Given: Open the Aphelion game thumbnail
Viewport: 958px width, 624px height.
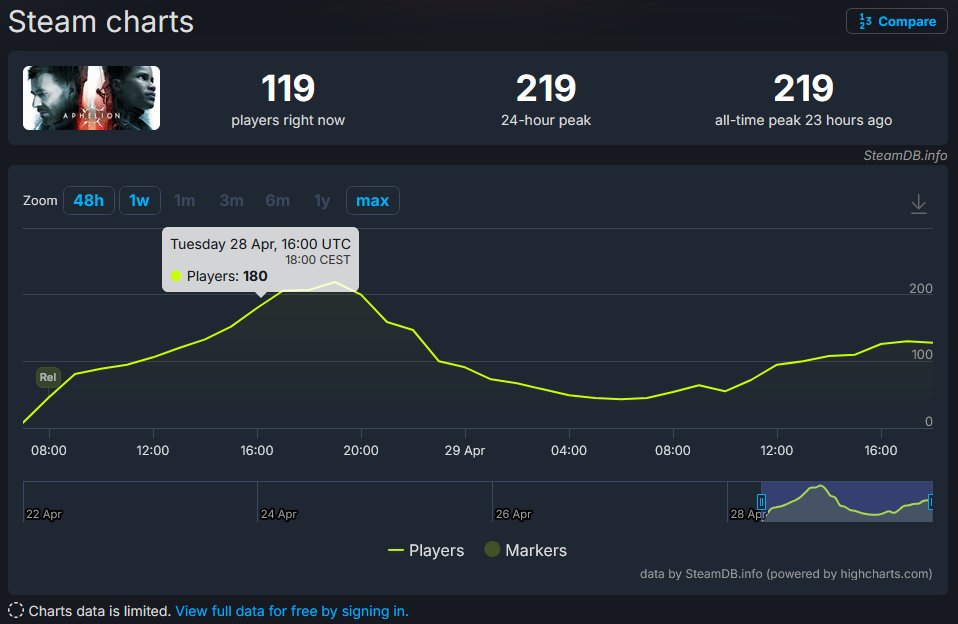Looking at the screenshot, I should (x=92, y=98).
